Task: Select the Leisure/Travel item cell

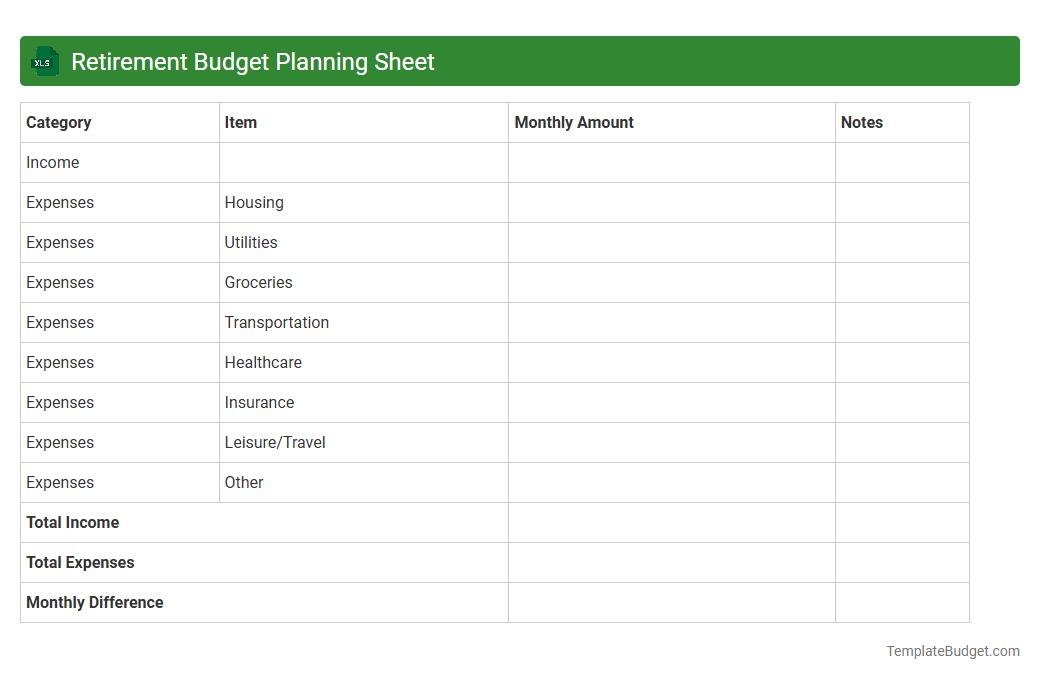Action: (275, 442)
